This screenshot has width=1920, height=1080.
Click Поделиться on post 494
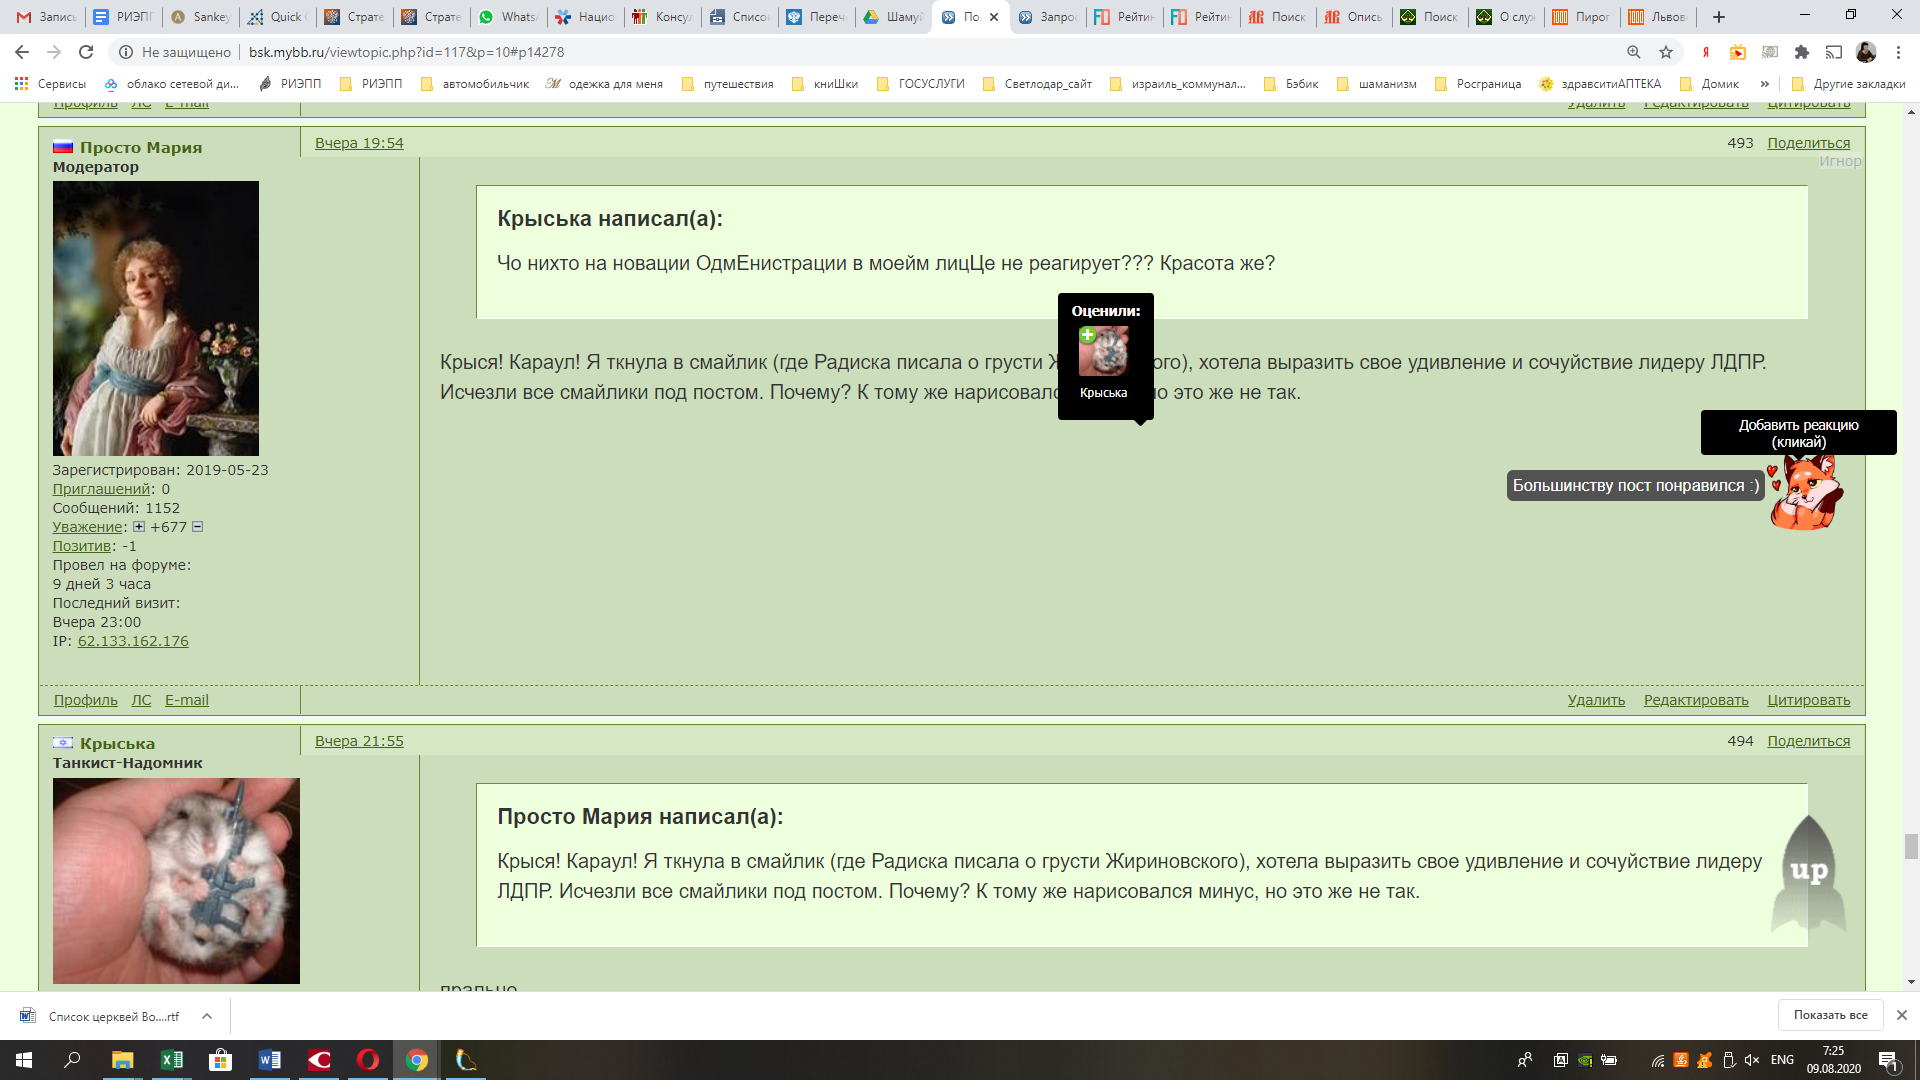click(x=1808, y=741)
